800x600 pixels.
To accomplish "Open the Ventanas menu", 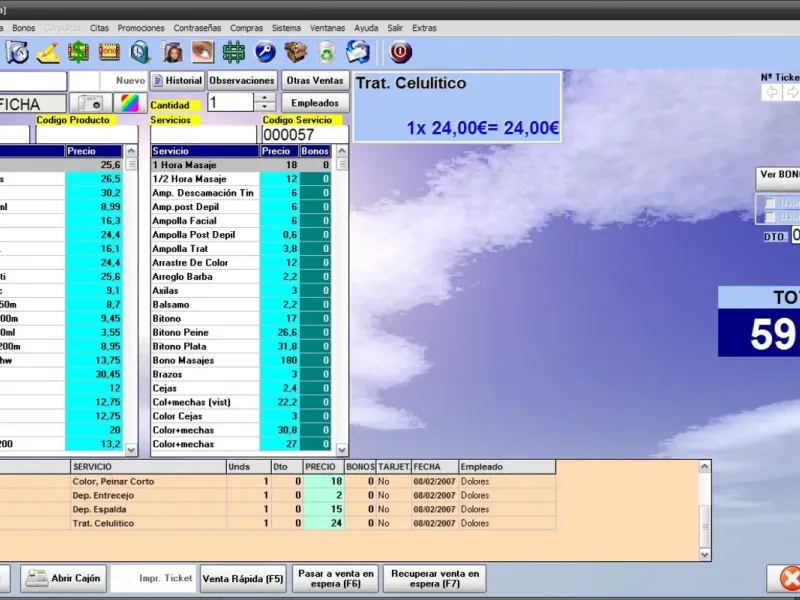I will tap(327, 28).
